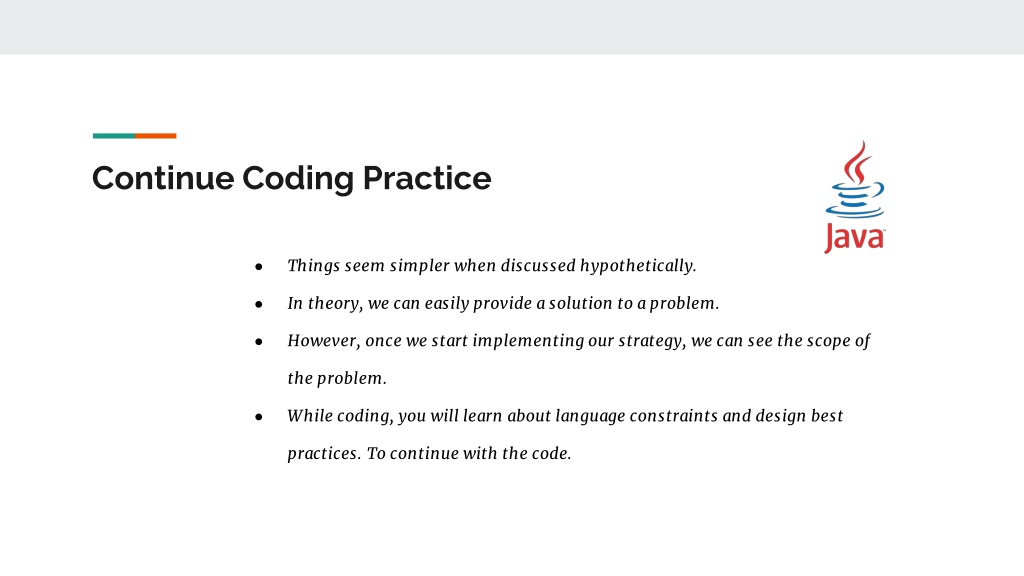1024x576 pixels.
Task: Click the teal segment of the accent bar
Action: pos(114,136)
